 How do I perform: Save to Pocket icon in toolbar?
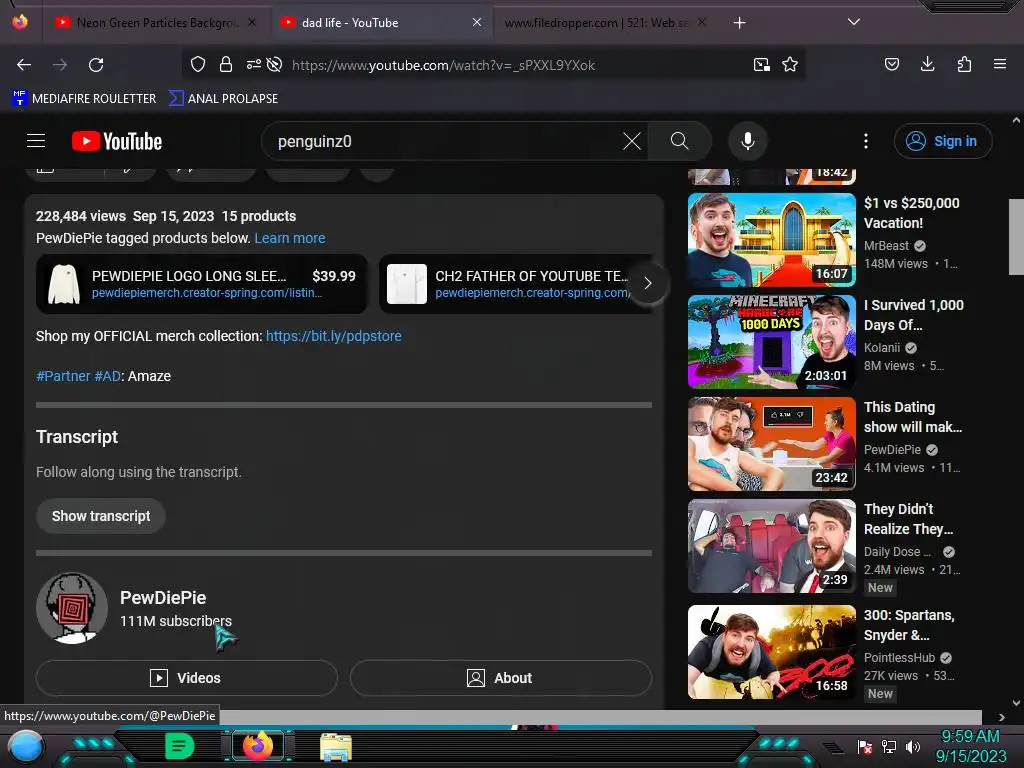click(x=891, y=64)
